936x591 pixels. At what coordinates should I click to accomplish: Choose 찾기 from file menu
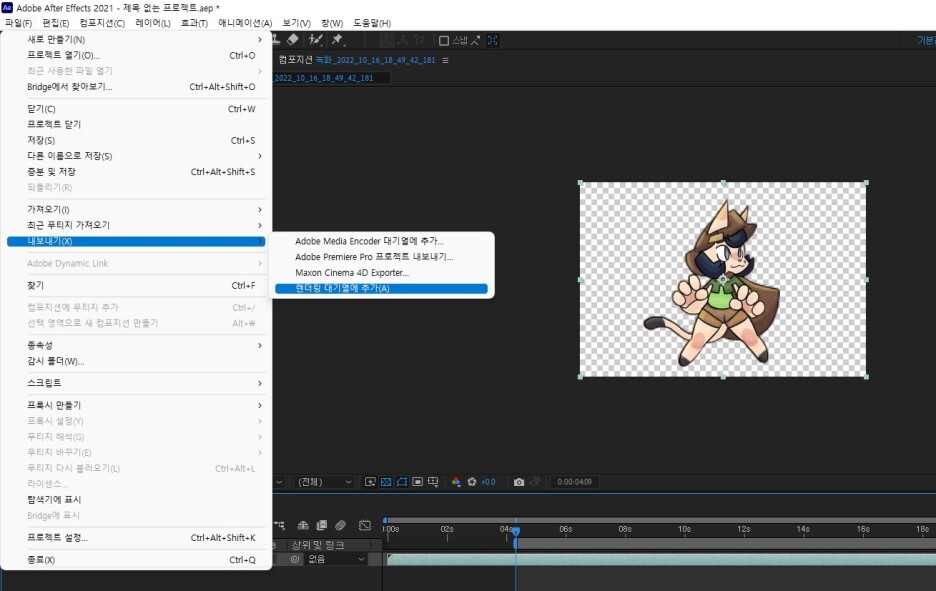pos(136,285)
